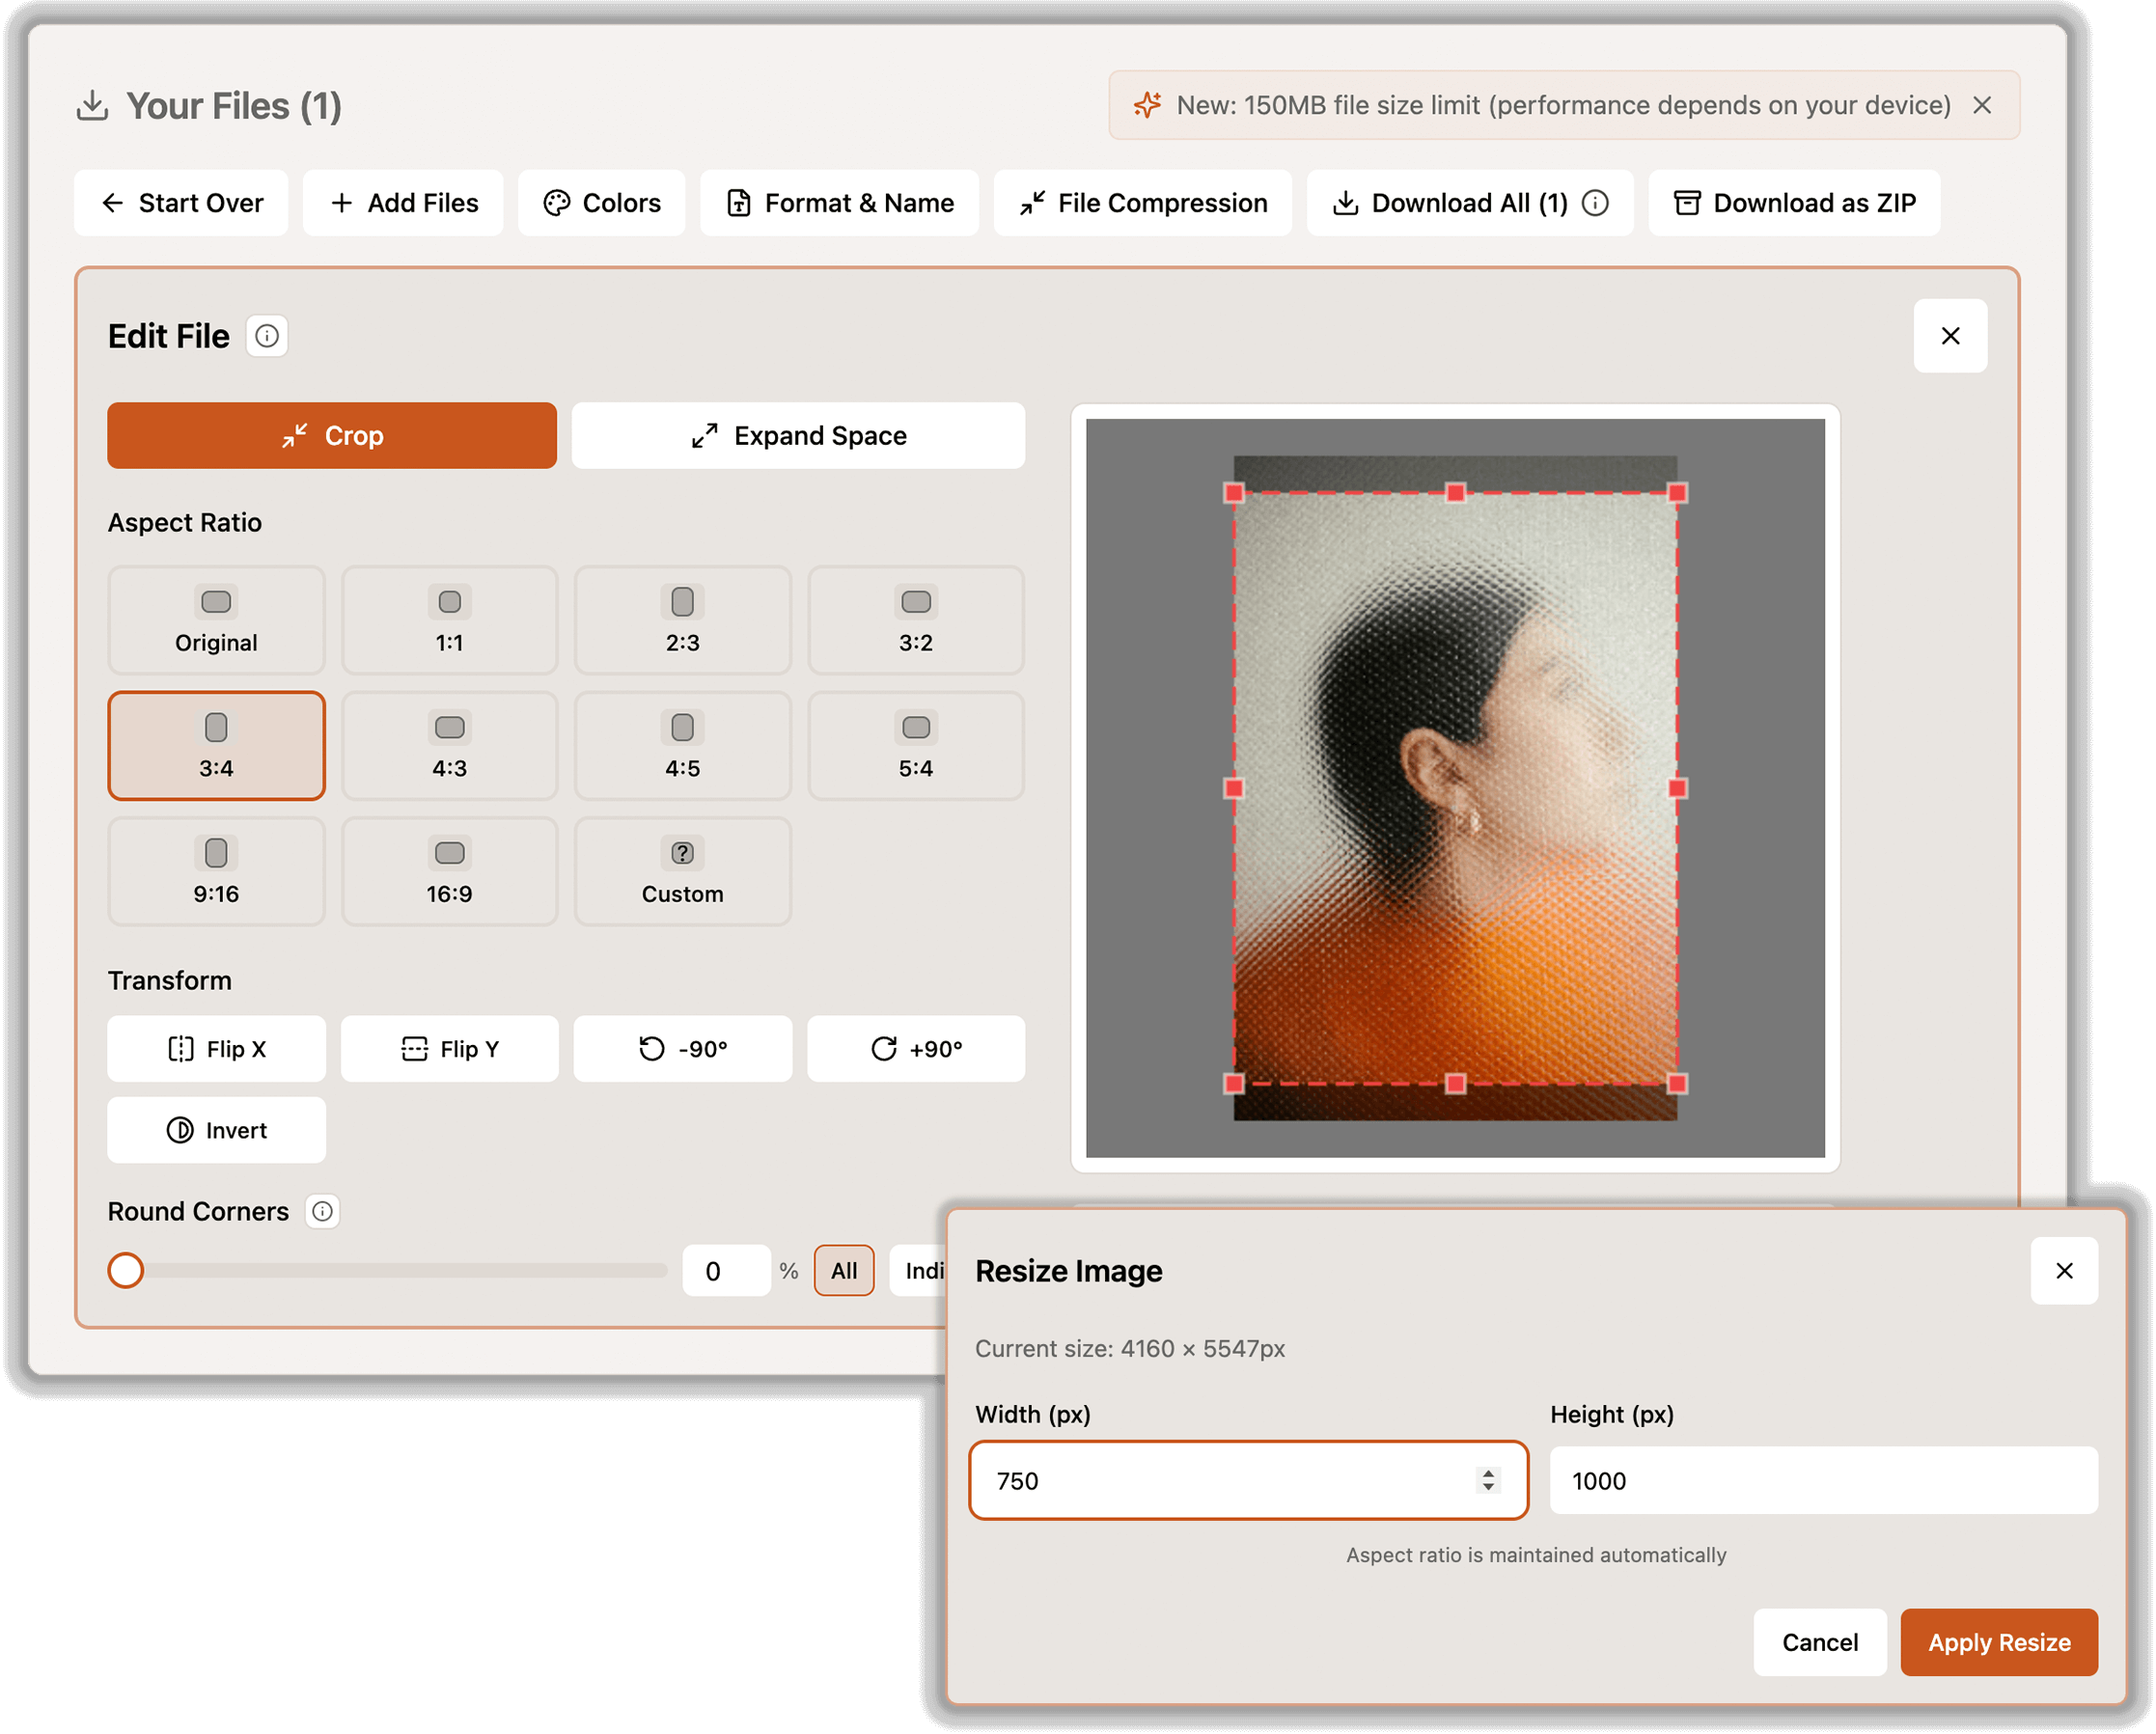
Task: Click the Round Corners slider handle
Action: point(126,1270)
